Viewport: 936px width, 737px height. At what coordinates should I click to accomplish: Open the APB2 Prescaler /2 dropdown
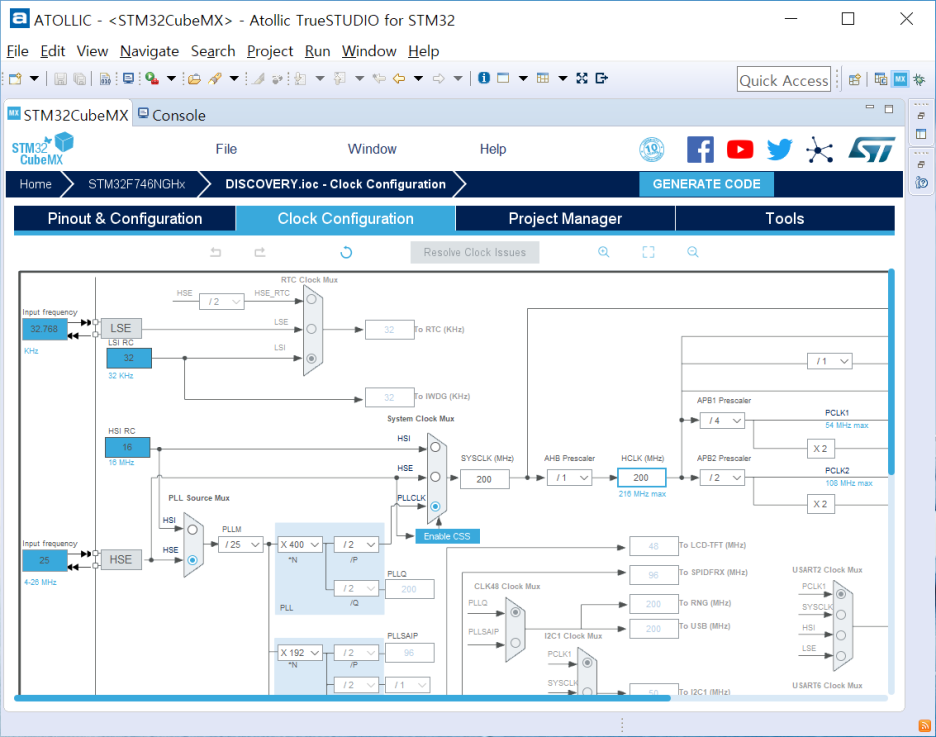[722, 477]
